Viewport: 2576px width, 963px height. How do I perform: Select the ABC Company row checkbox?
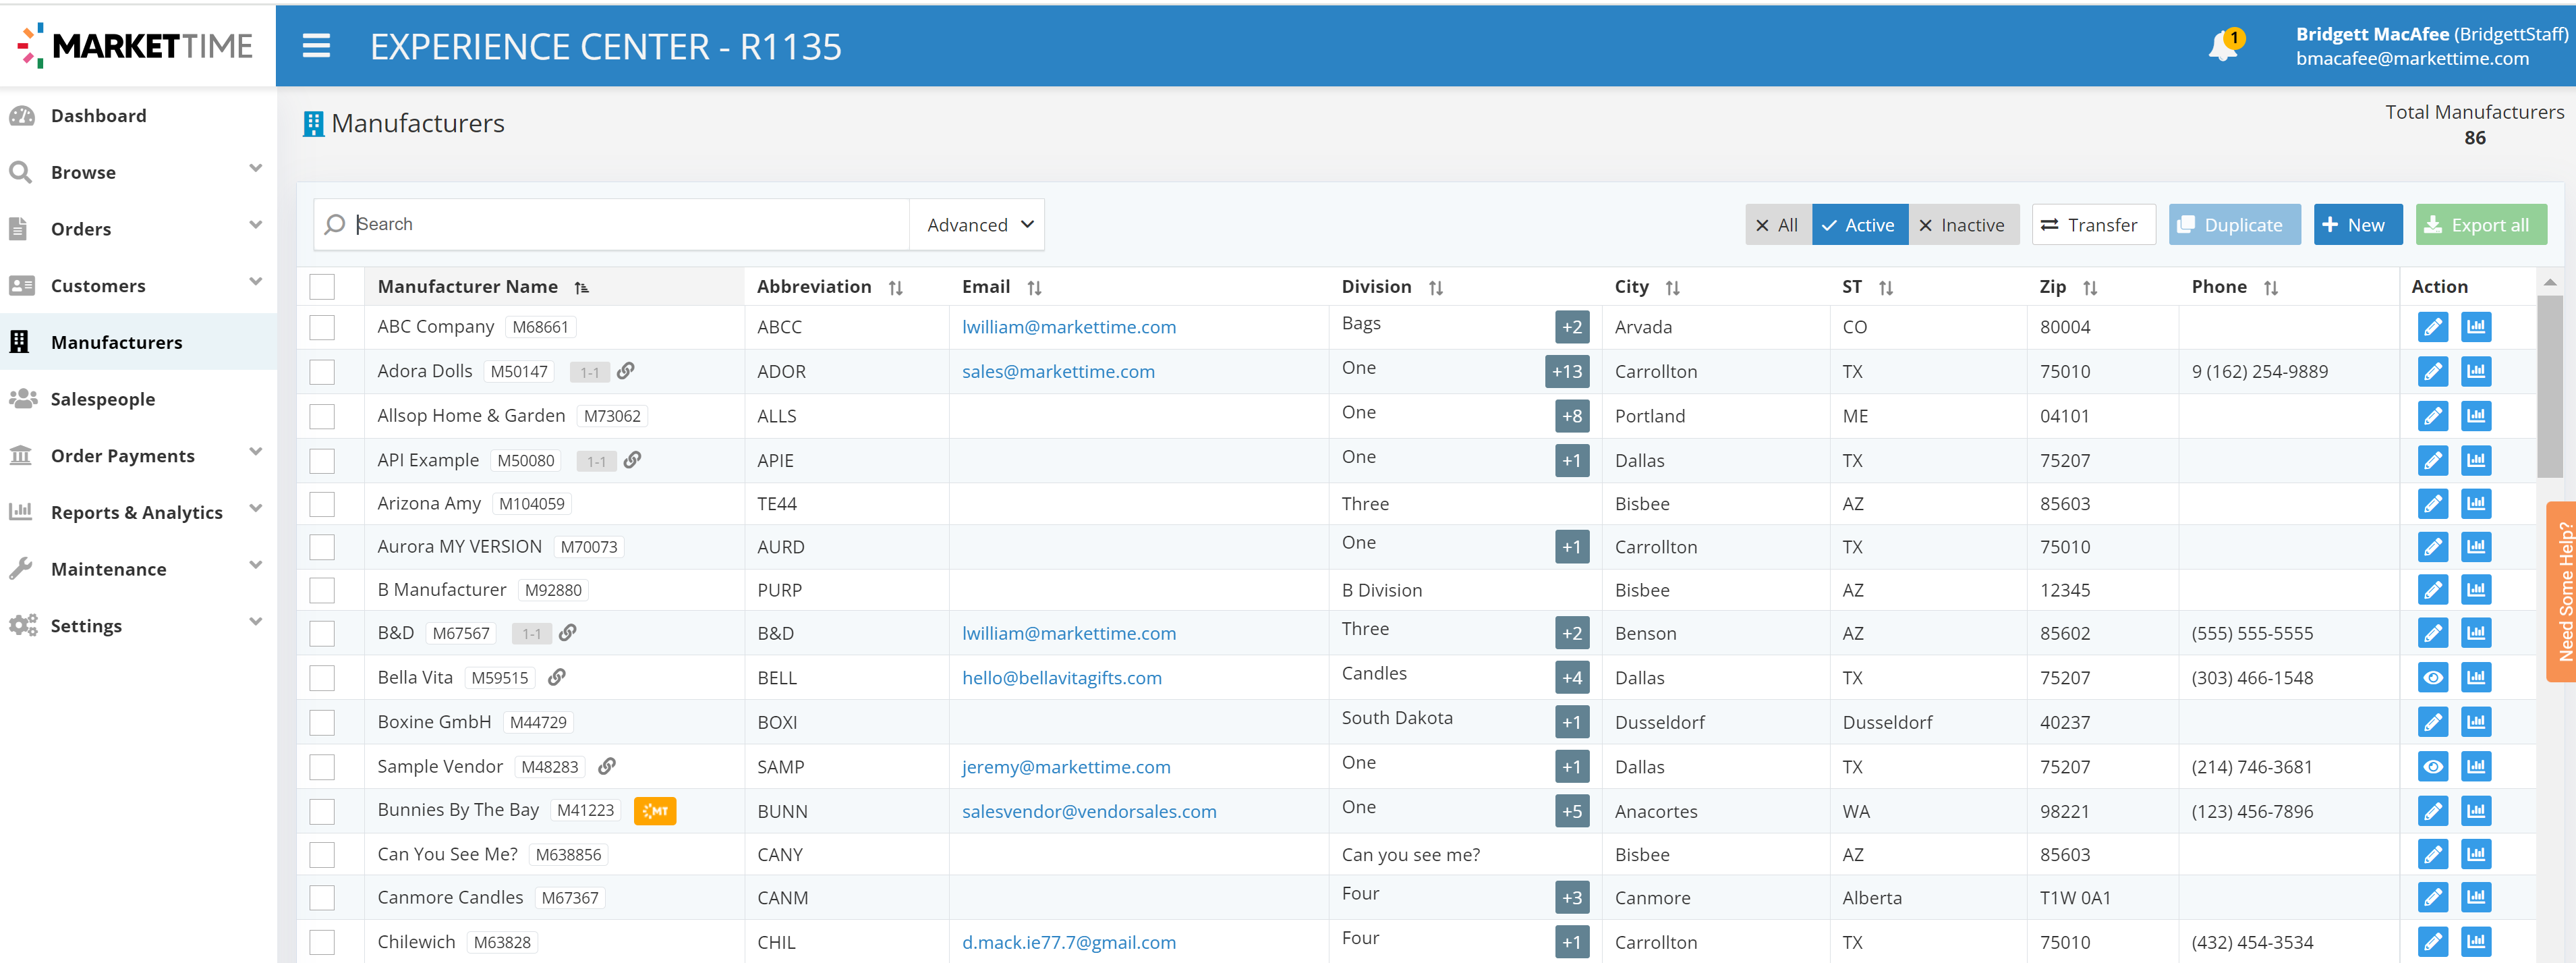(x=322, y=327)
